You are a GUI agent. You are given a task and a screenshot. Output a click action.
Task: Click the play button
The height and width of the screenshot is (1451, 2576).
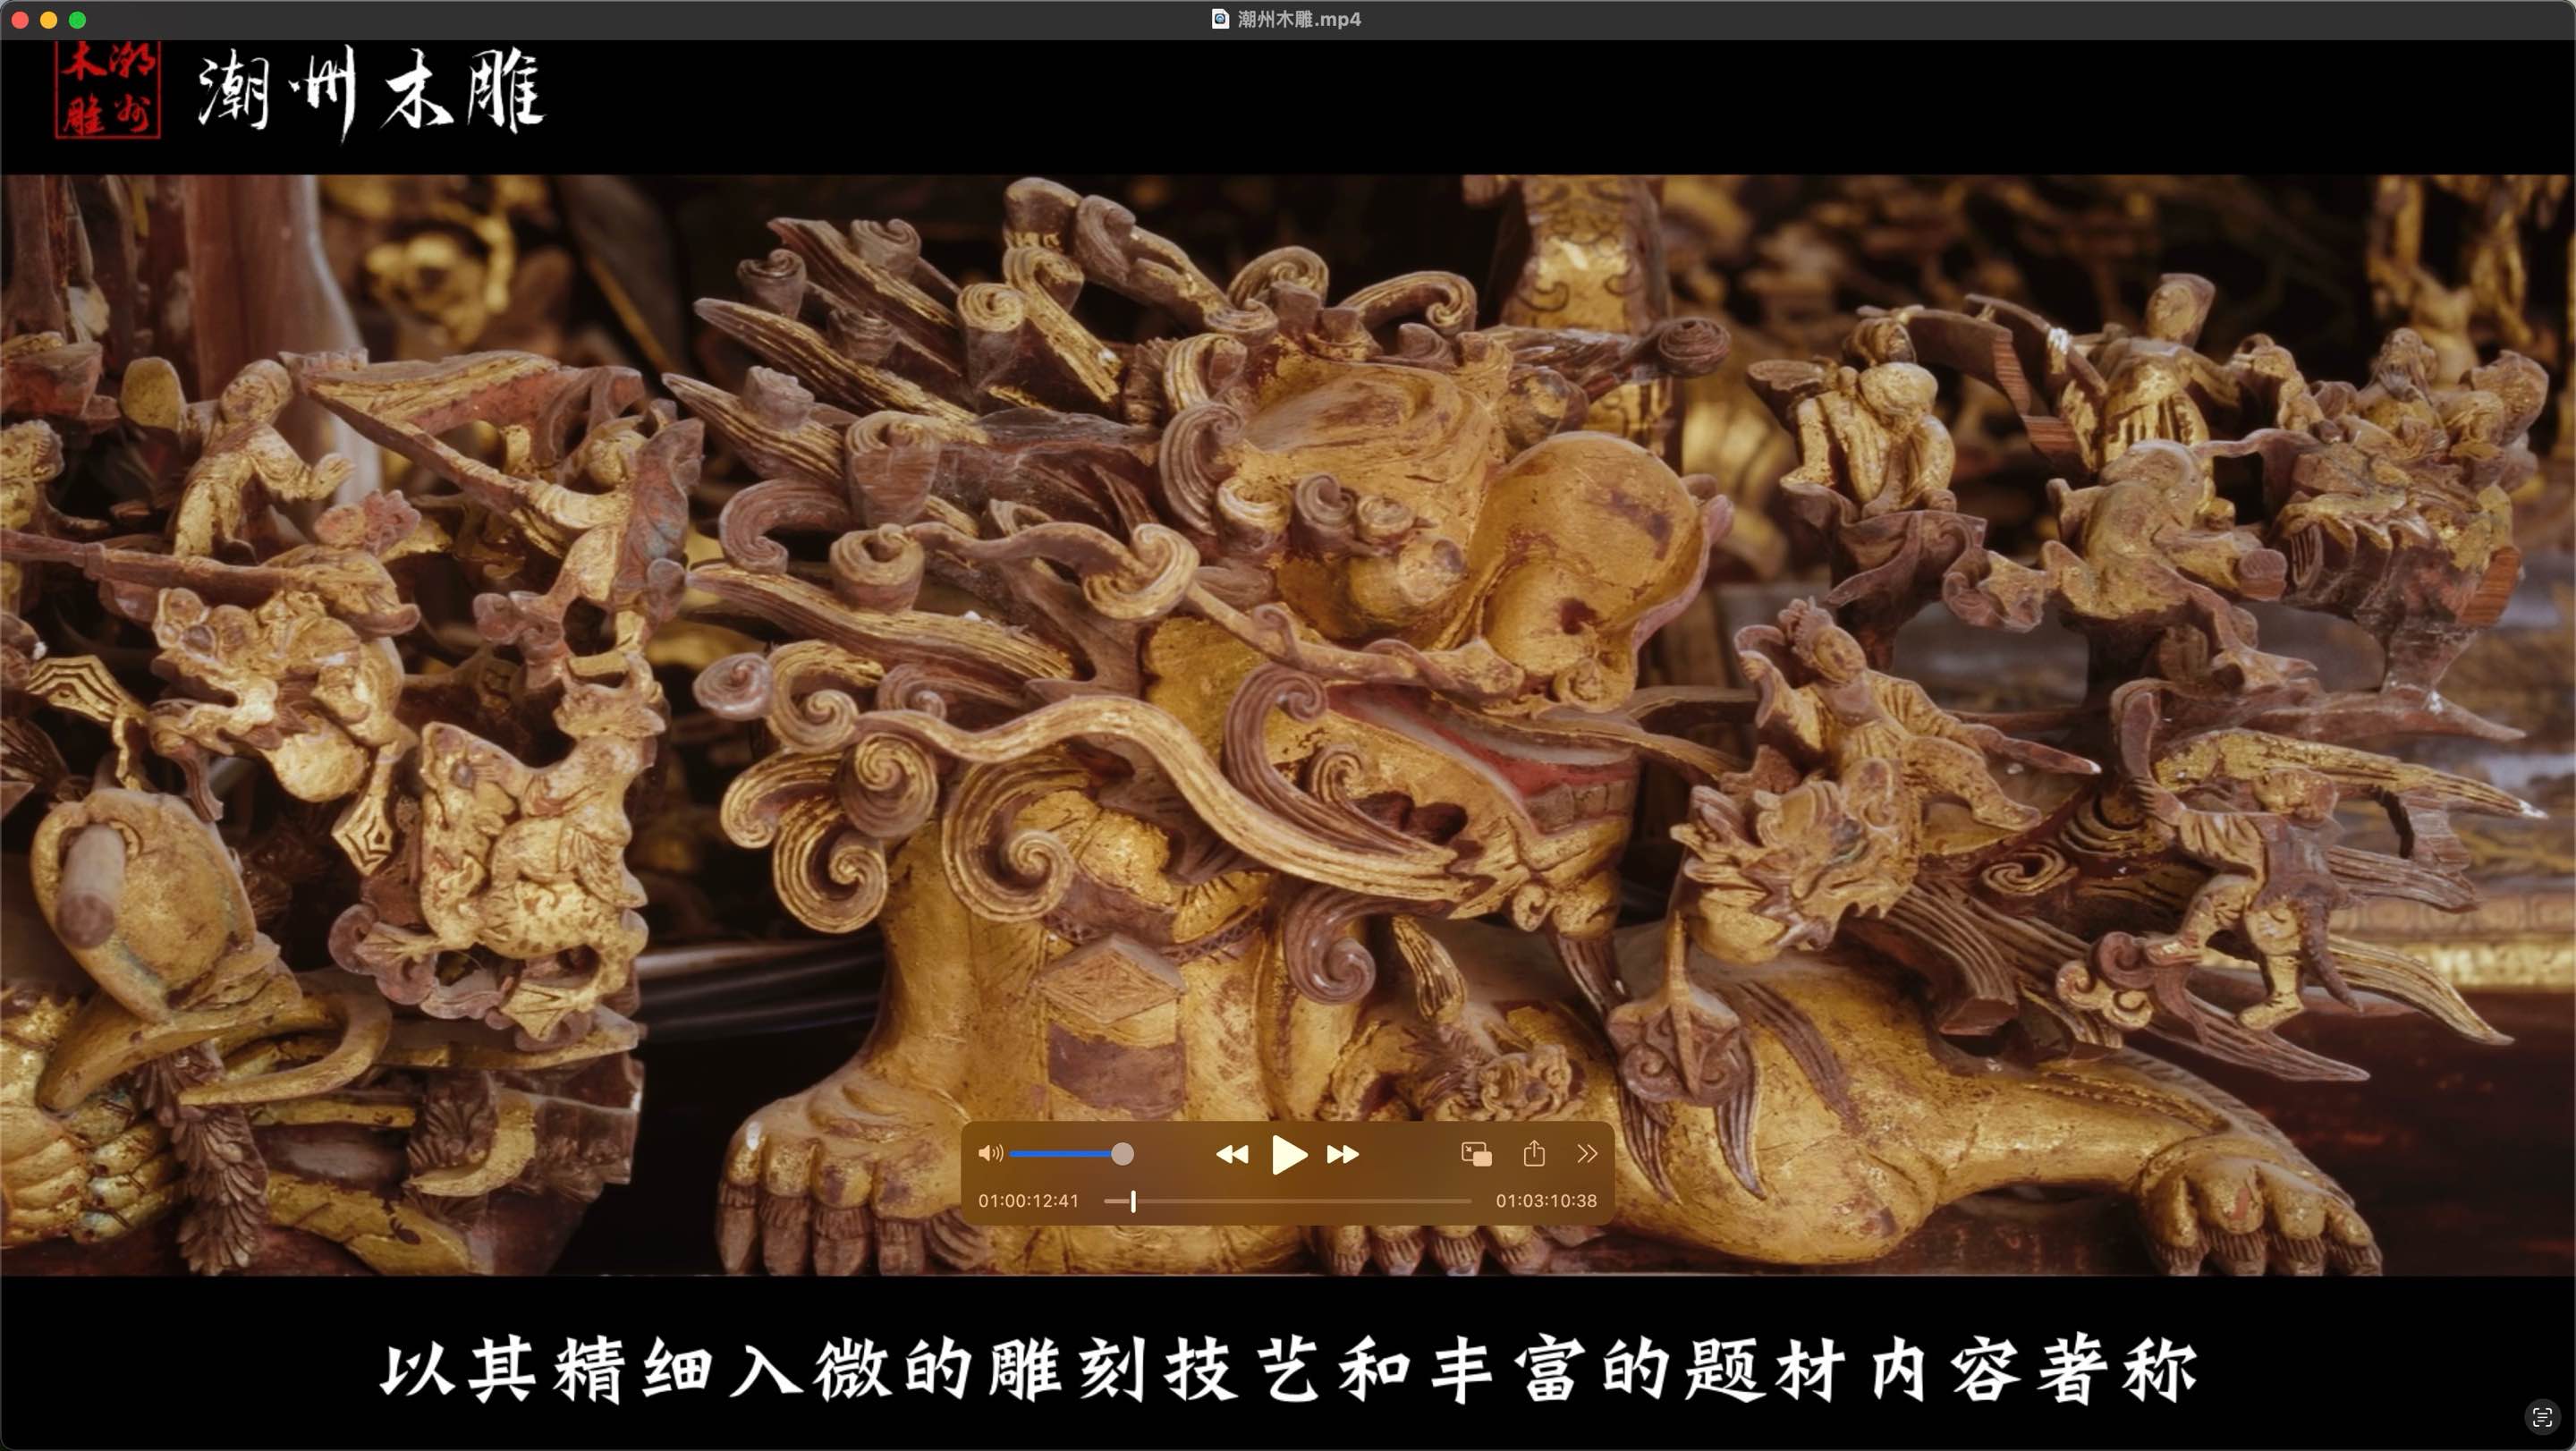(1289, 1154)
